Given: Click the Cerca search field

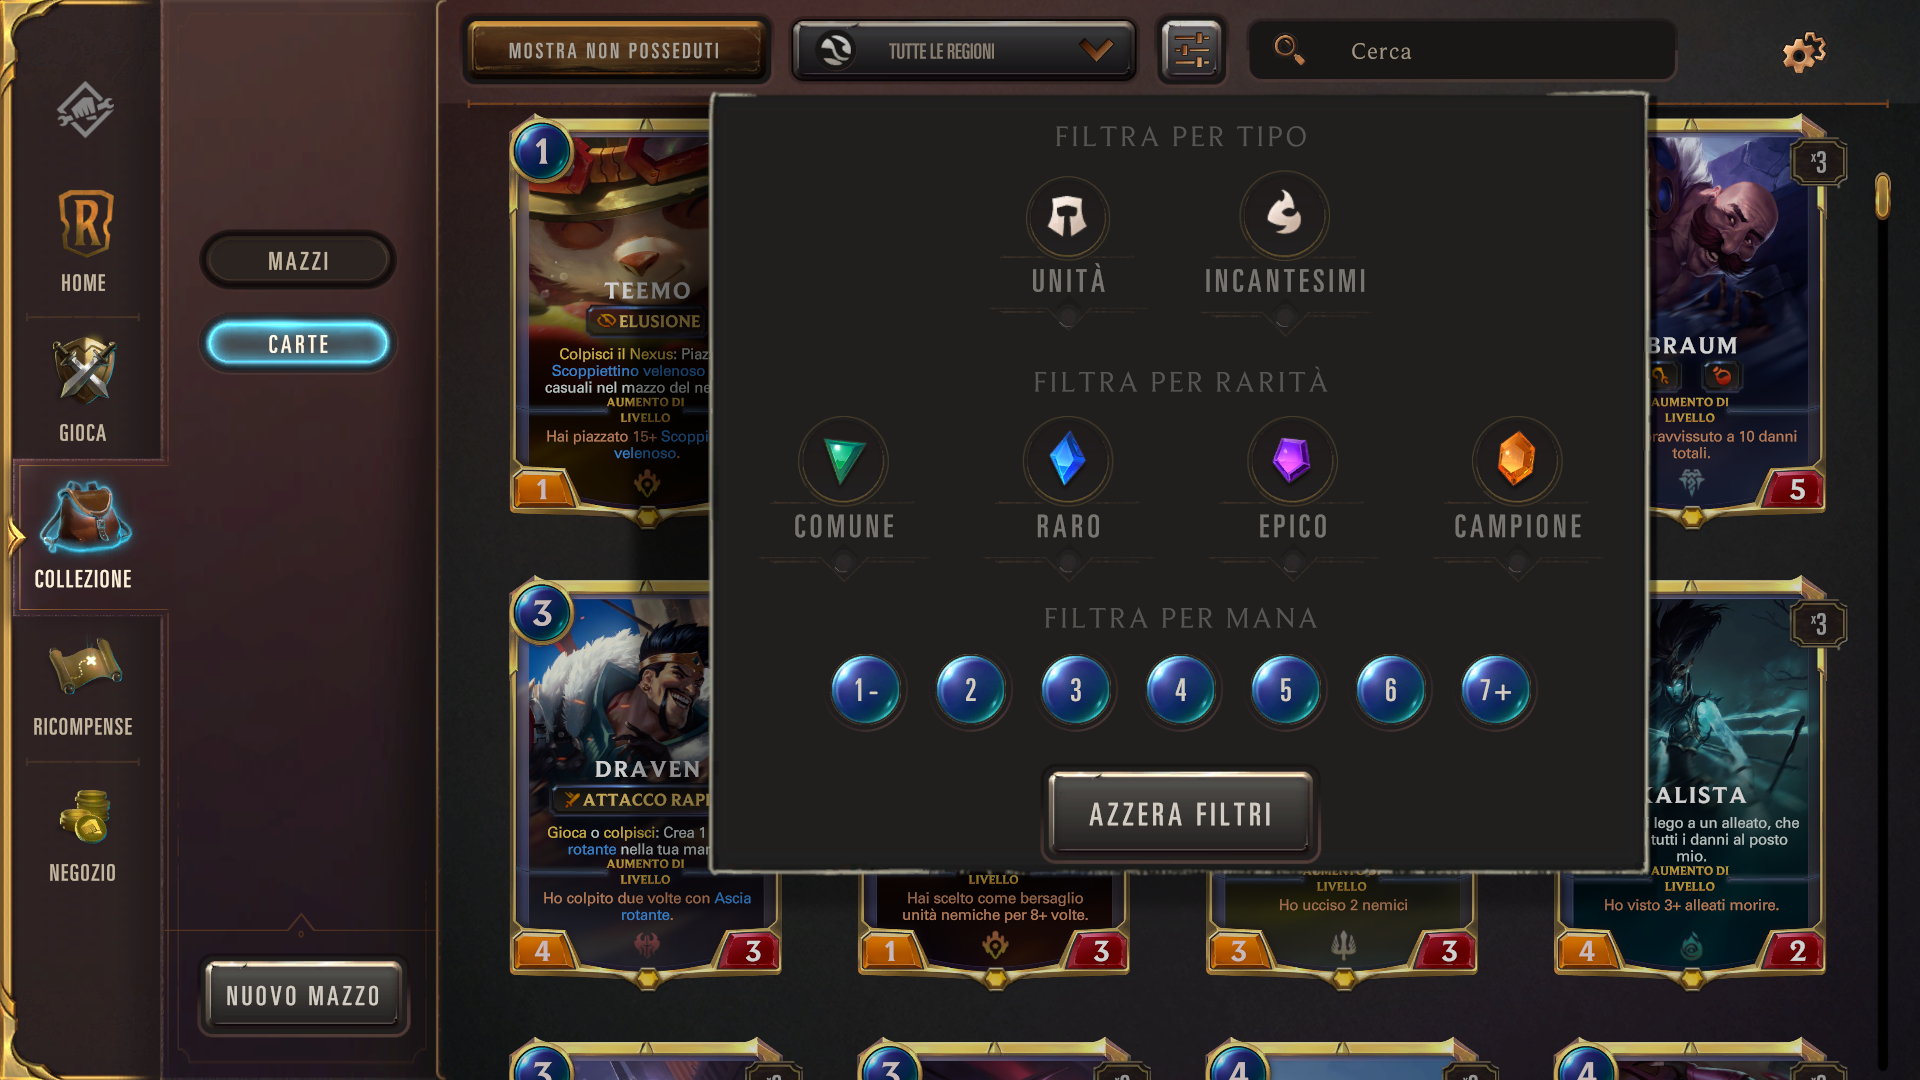Looking at the screenshot, I should [1462, 51].
